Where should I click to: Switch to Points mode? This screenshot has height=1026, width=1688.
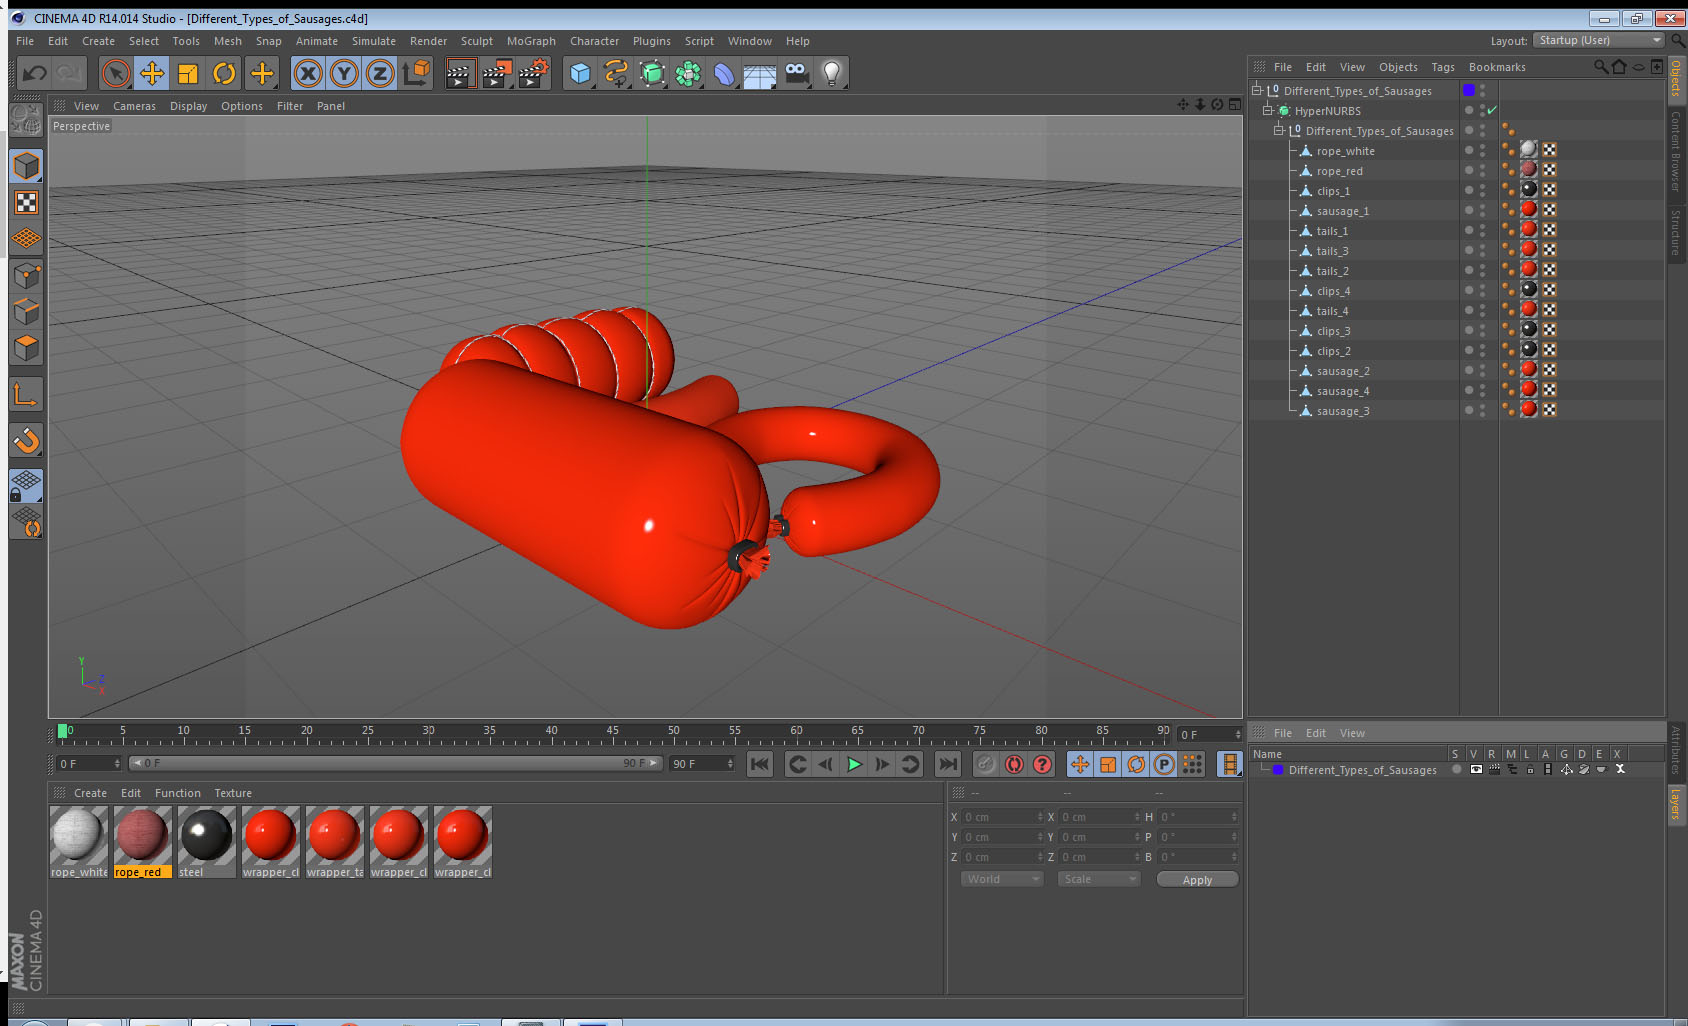[x=26, y=276]
